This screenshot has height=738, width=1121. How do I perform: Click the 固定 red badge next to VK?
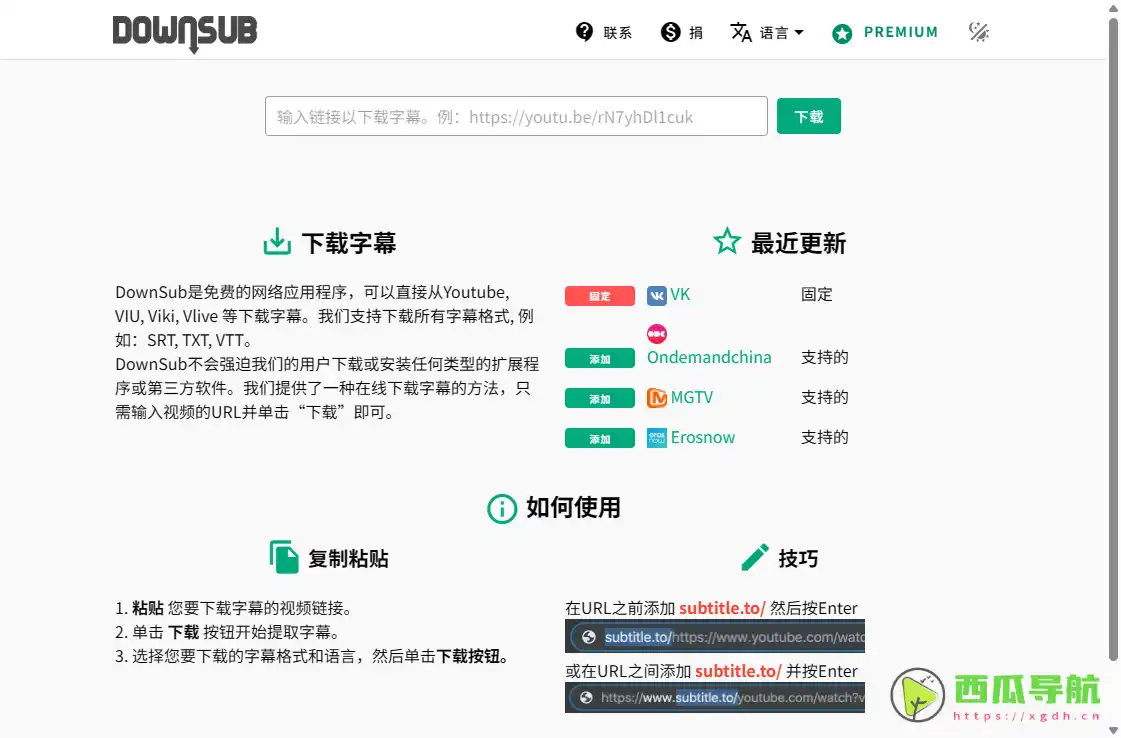coord(599,295)
